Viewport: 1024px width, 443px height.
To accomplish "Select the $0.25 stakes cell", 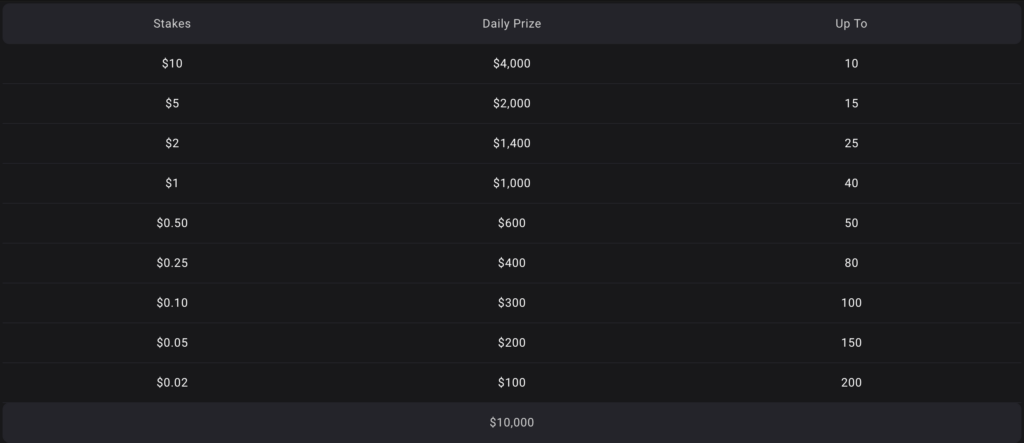I will [172, 263].
